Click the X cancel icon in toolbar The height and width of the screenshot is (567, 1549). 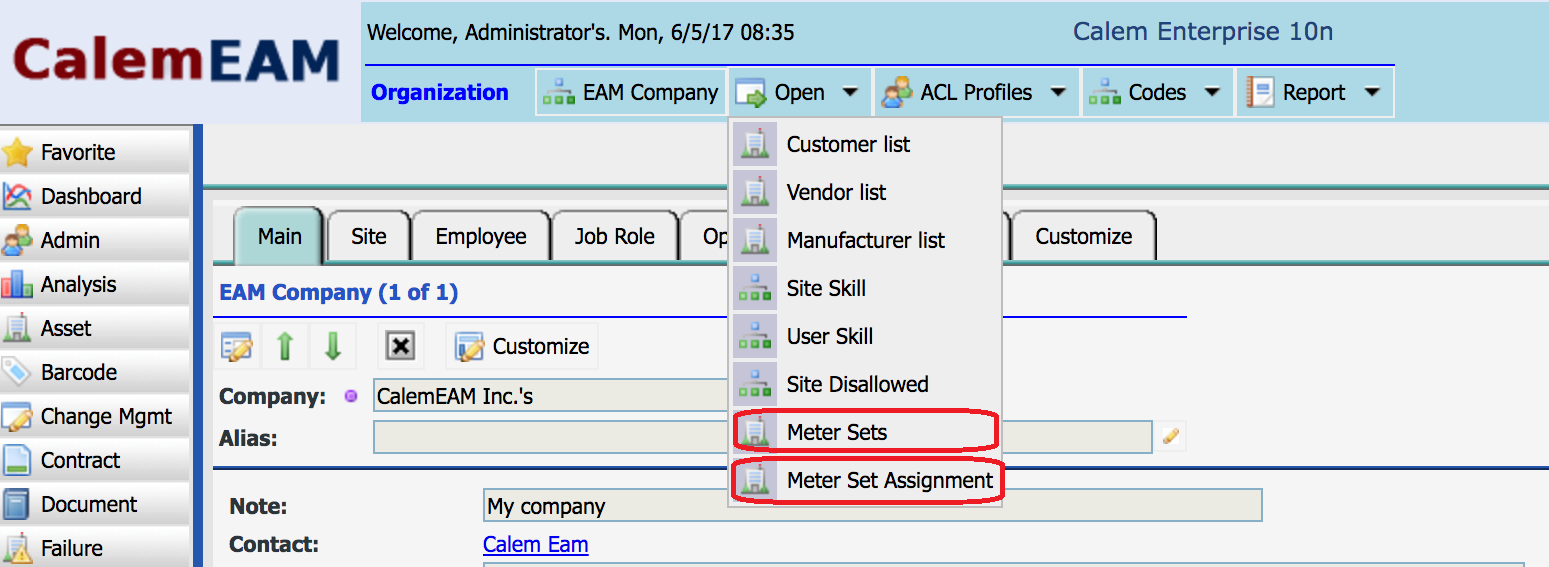click(400, 347)
